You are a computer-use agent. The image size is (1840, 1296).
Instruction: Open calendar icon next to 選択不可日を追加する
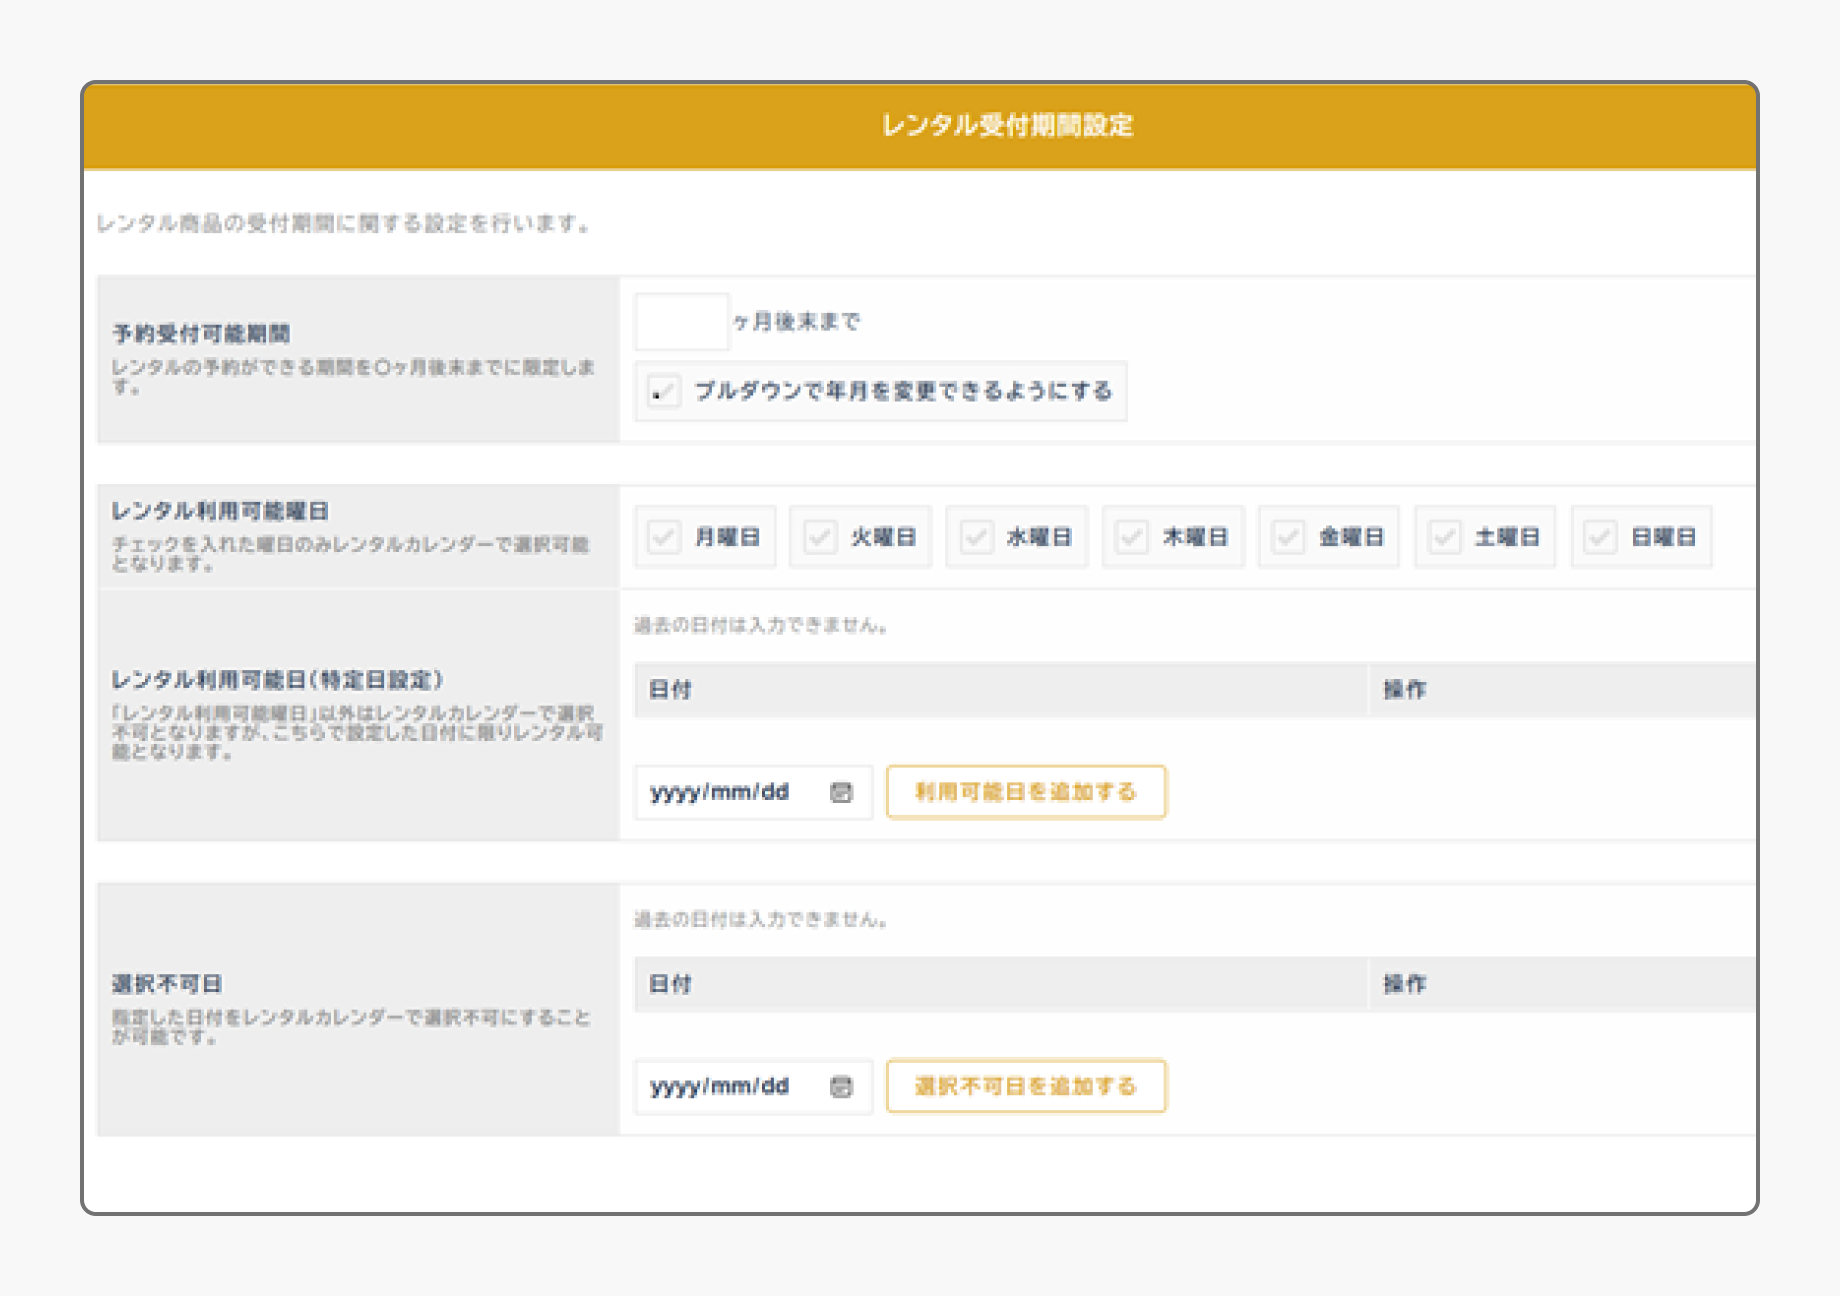(841, 1086)
